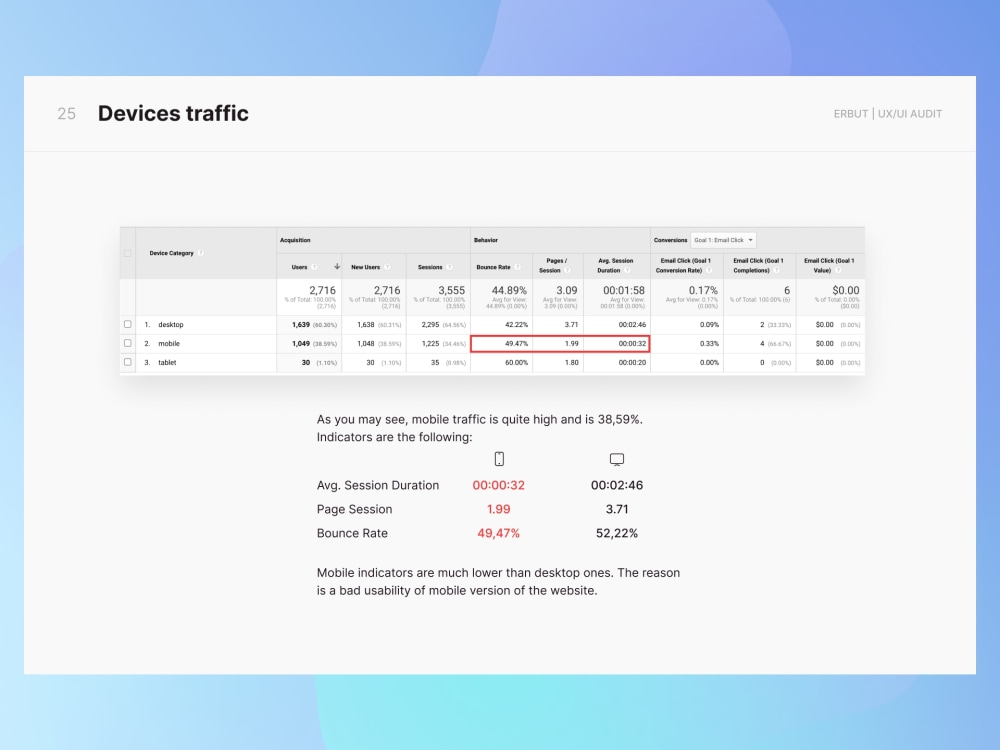Click mobile users value 1,049
Screen dimensions: 1000x750
[x=301, y=343]
